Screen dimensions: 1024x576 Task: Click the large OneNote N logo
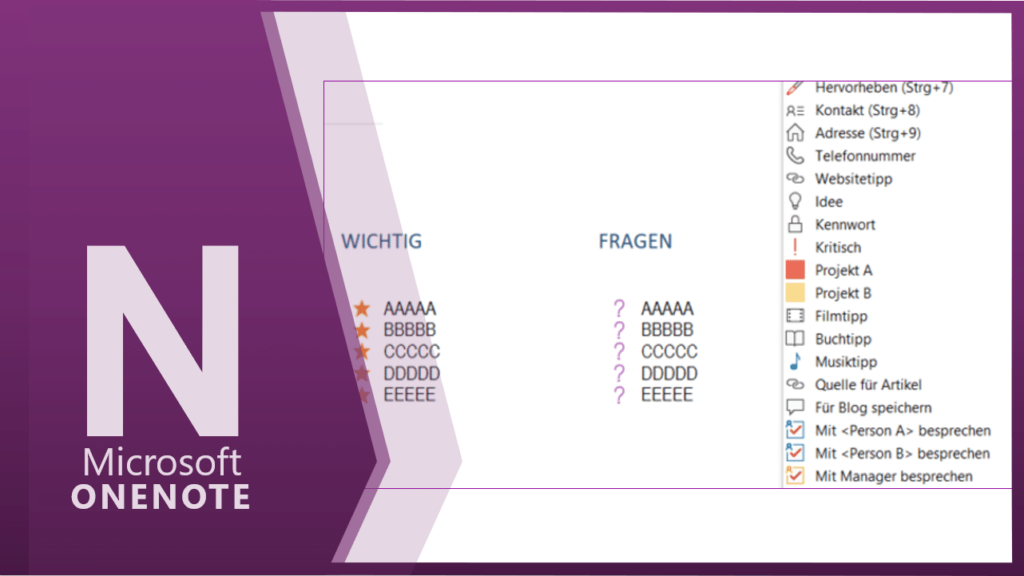pos(163,340)
